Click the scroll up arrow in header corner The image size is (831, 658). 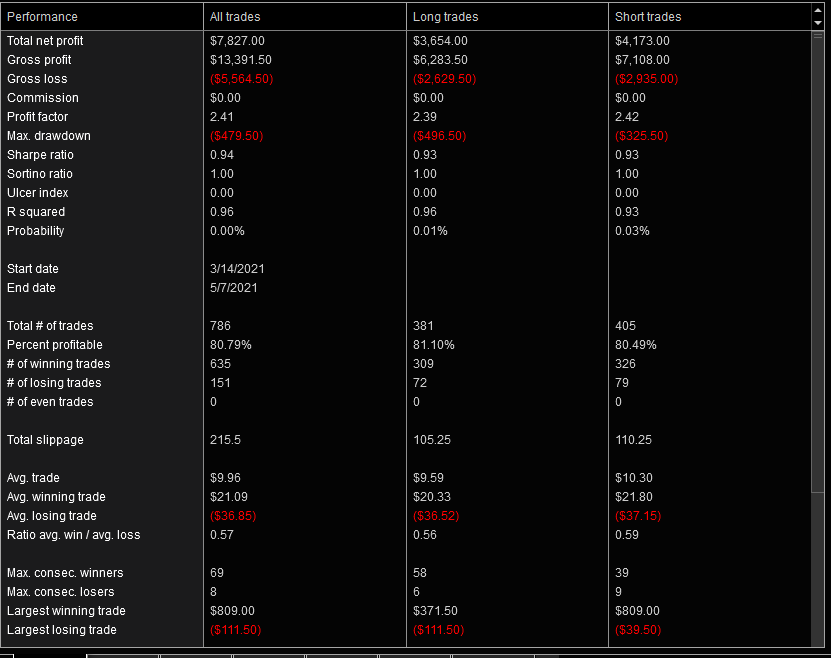(x=818, y=11)
